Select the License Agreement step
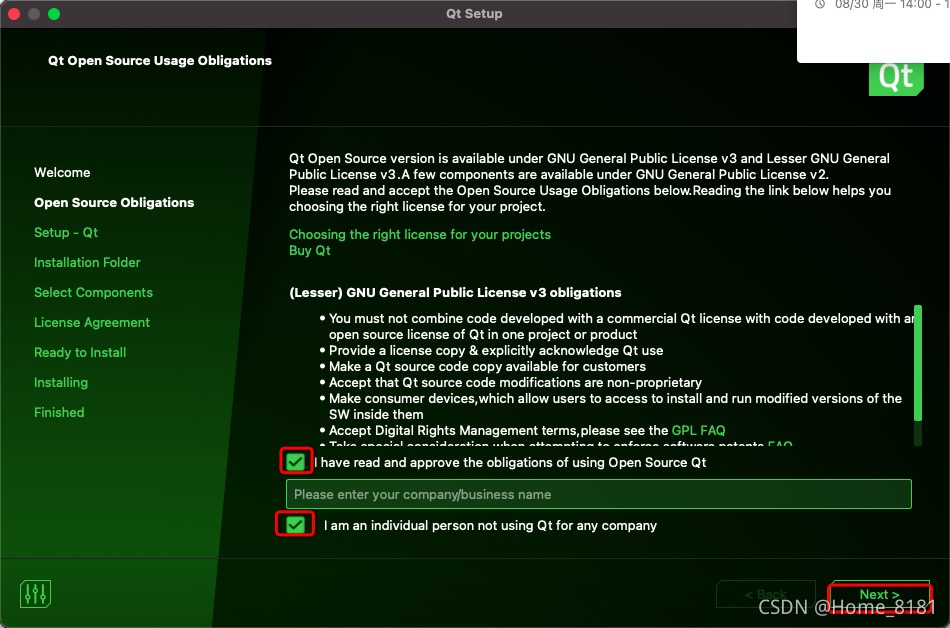Image resolution: width=950 pixels, height=628 pixels. [91, 323]
